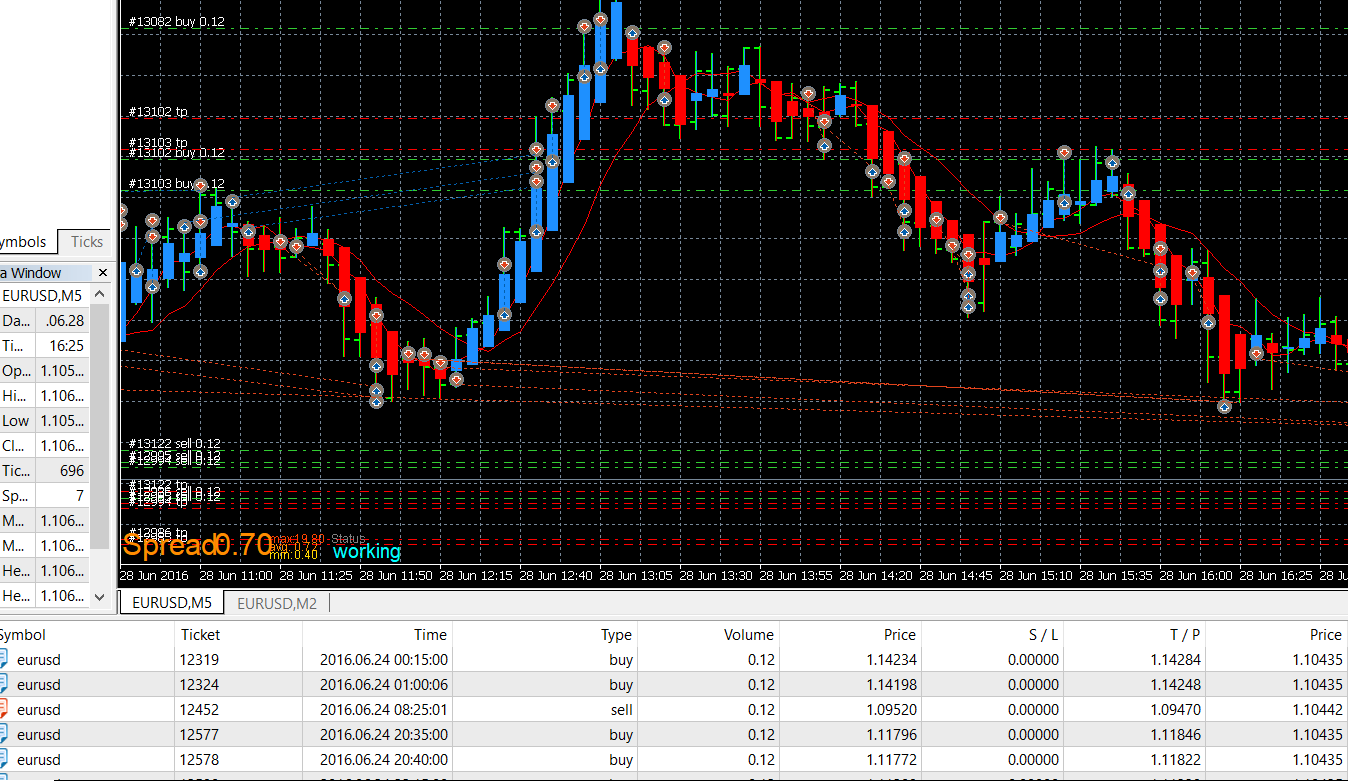Click the take profit value 1.14284
The width and height of the screenshot is (1348, 781).
[1177, 660]
